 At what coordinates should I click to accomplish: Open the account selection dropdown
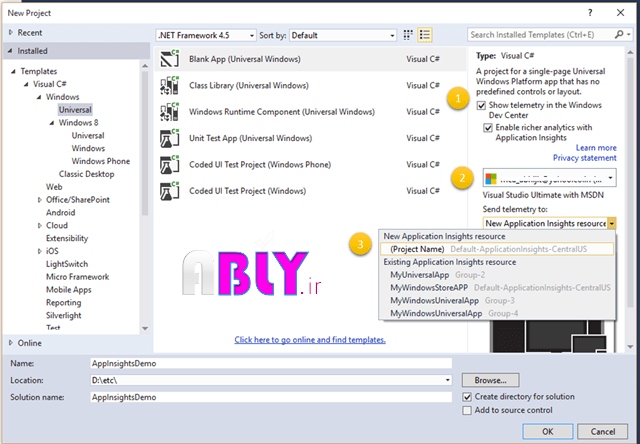pyautogui.click(x=549, y=178)
